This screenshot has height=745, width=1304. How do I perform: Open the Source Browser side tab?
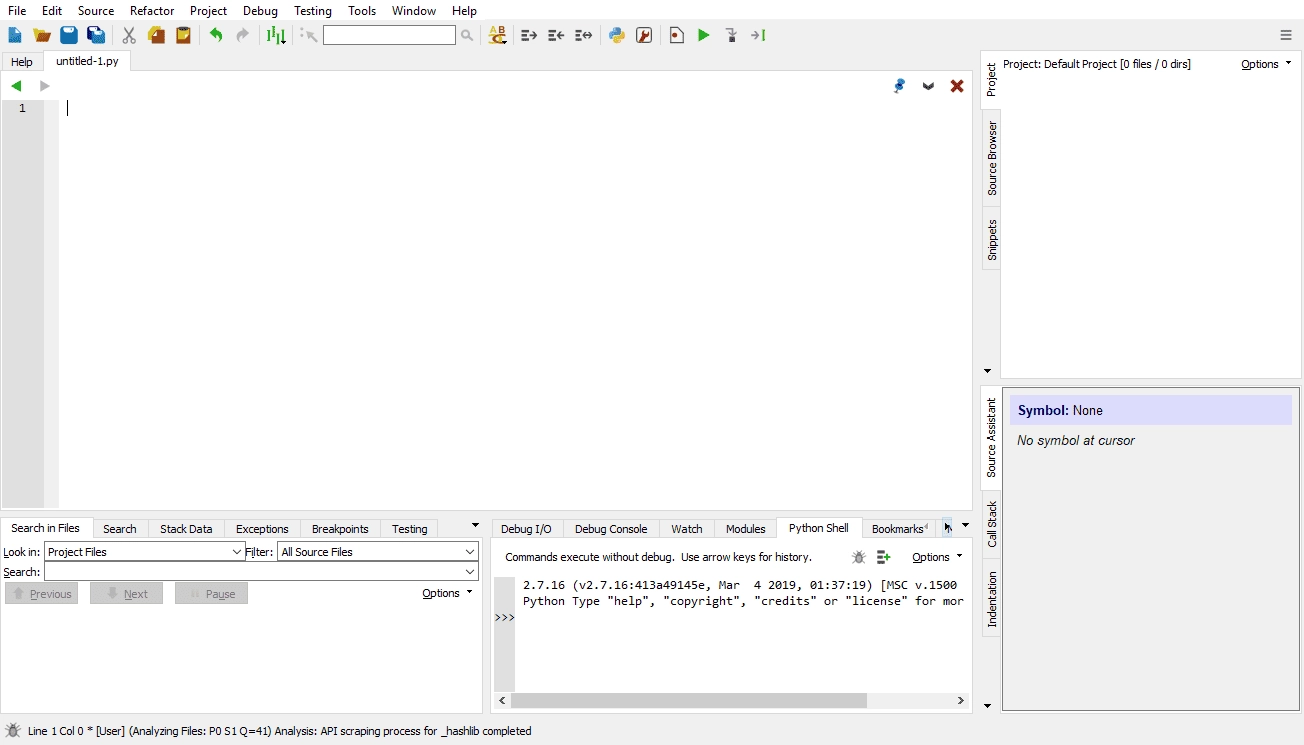tap(992, 158)
